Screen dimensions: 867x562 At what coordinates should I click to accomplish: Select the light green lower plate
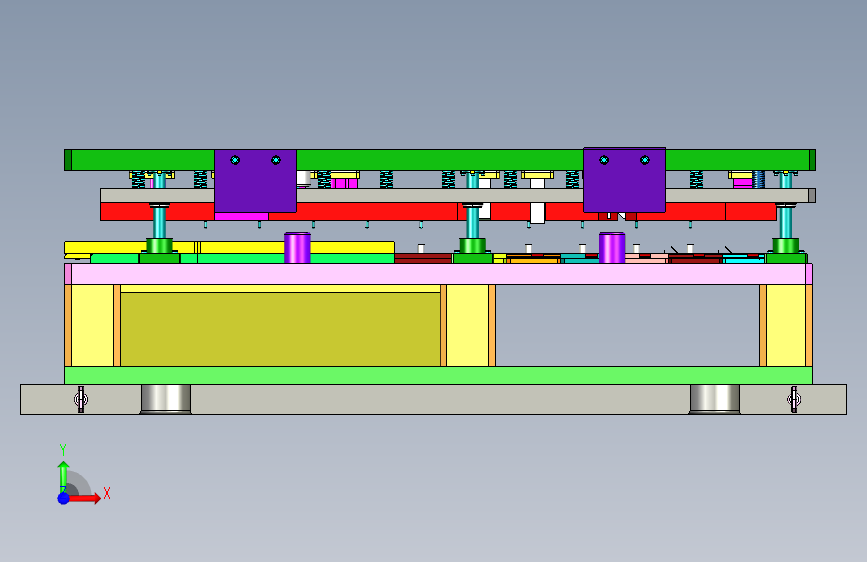tap(438, 375)
